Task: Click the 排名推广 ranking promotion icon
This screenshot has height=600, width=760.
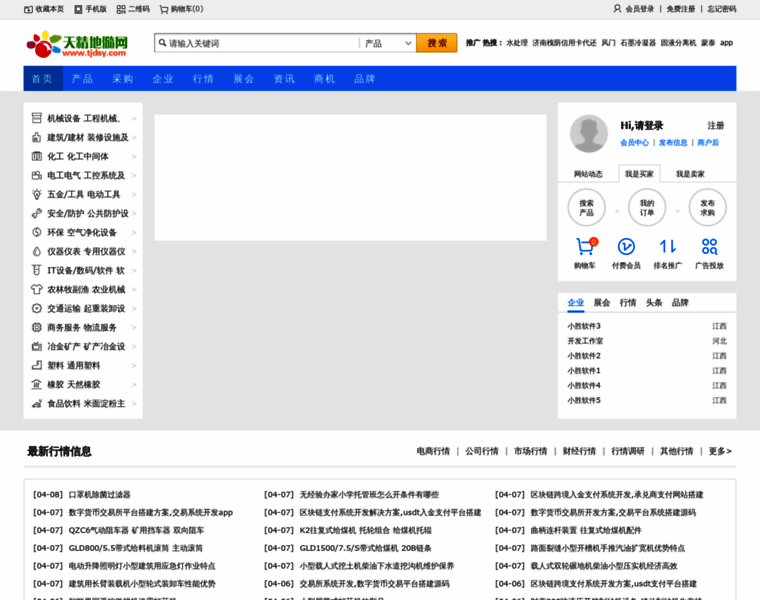Action: [667, 247]
